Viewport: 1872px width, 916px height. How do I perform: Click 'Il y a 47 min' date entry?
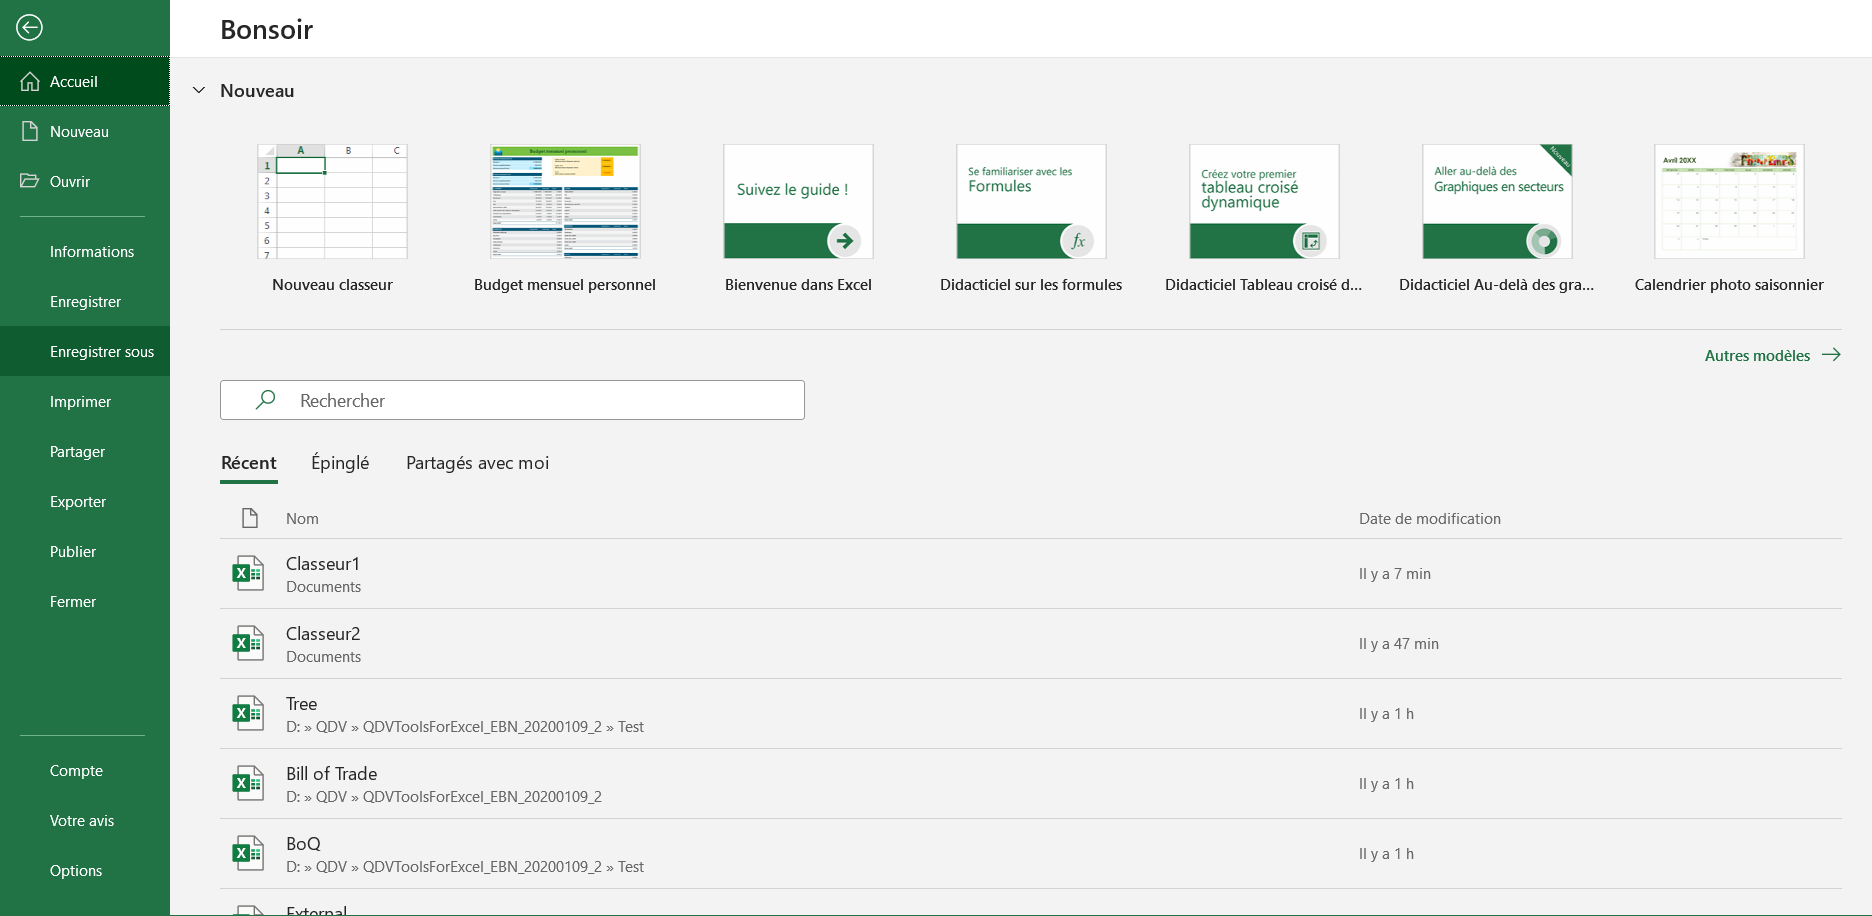pyautogui.click(x=1398, y=643)
